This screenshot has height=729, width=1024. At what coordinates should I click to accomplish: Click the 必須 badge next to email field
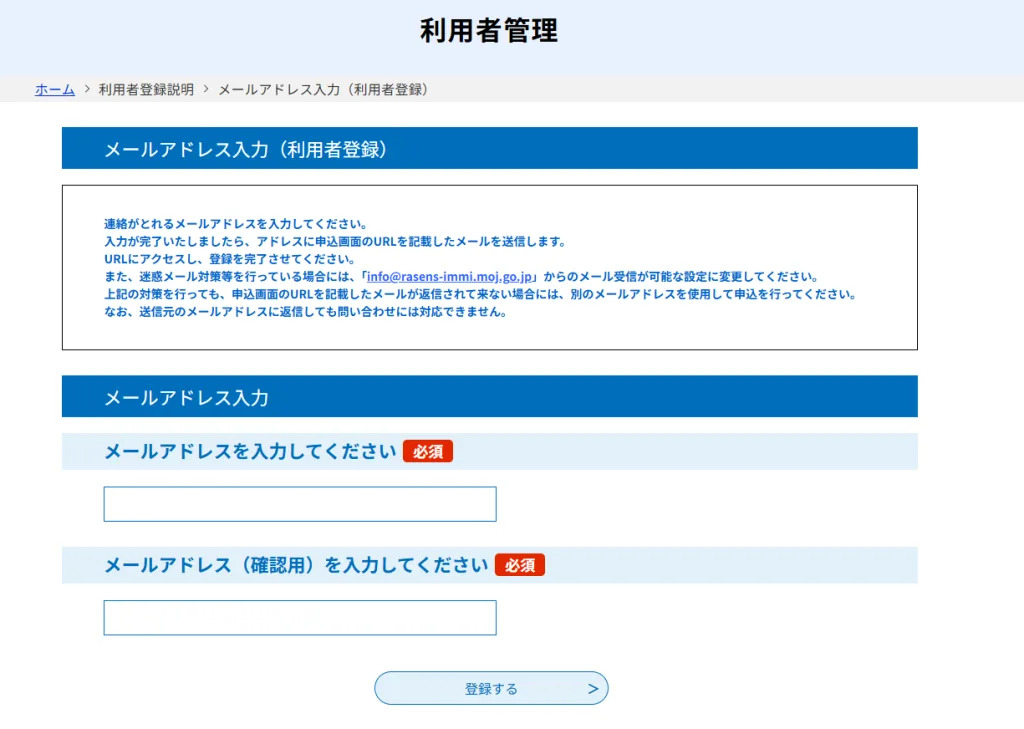pos(428,451)
